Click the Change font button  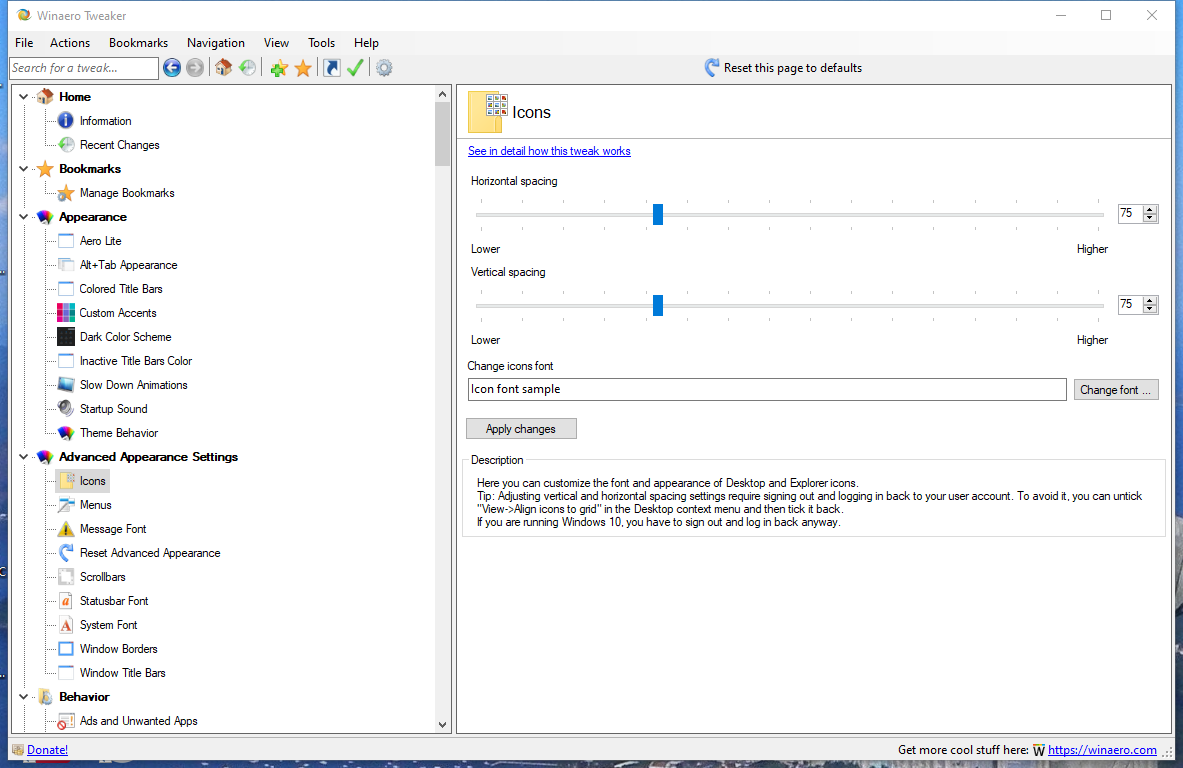point(1116,389)
